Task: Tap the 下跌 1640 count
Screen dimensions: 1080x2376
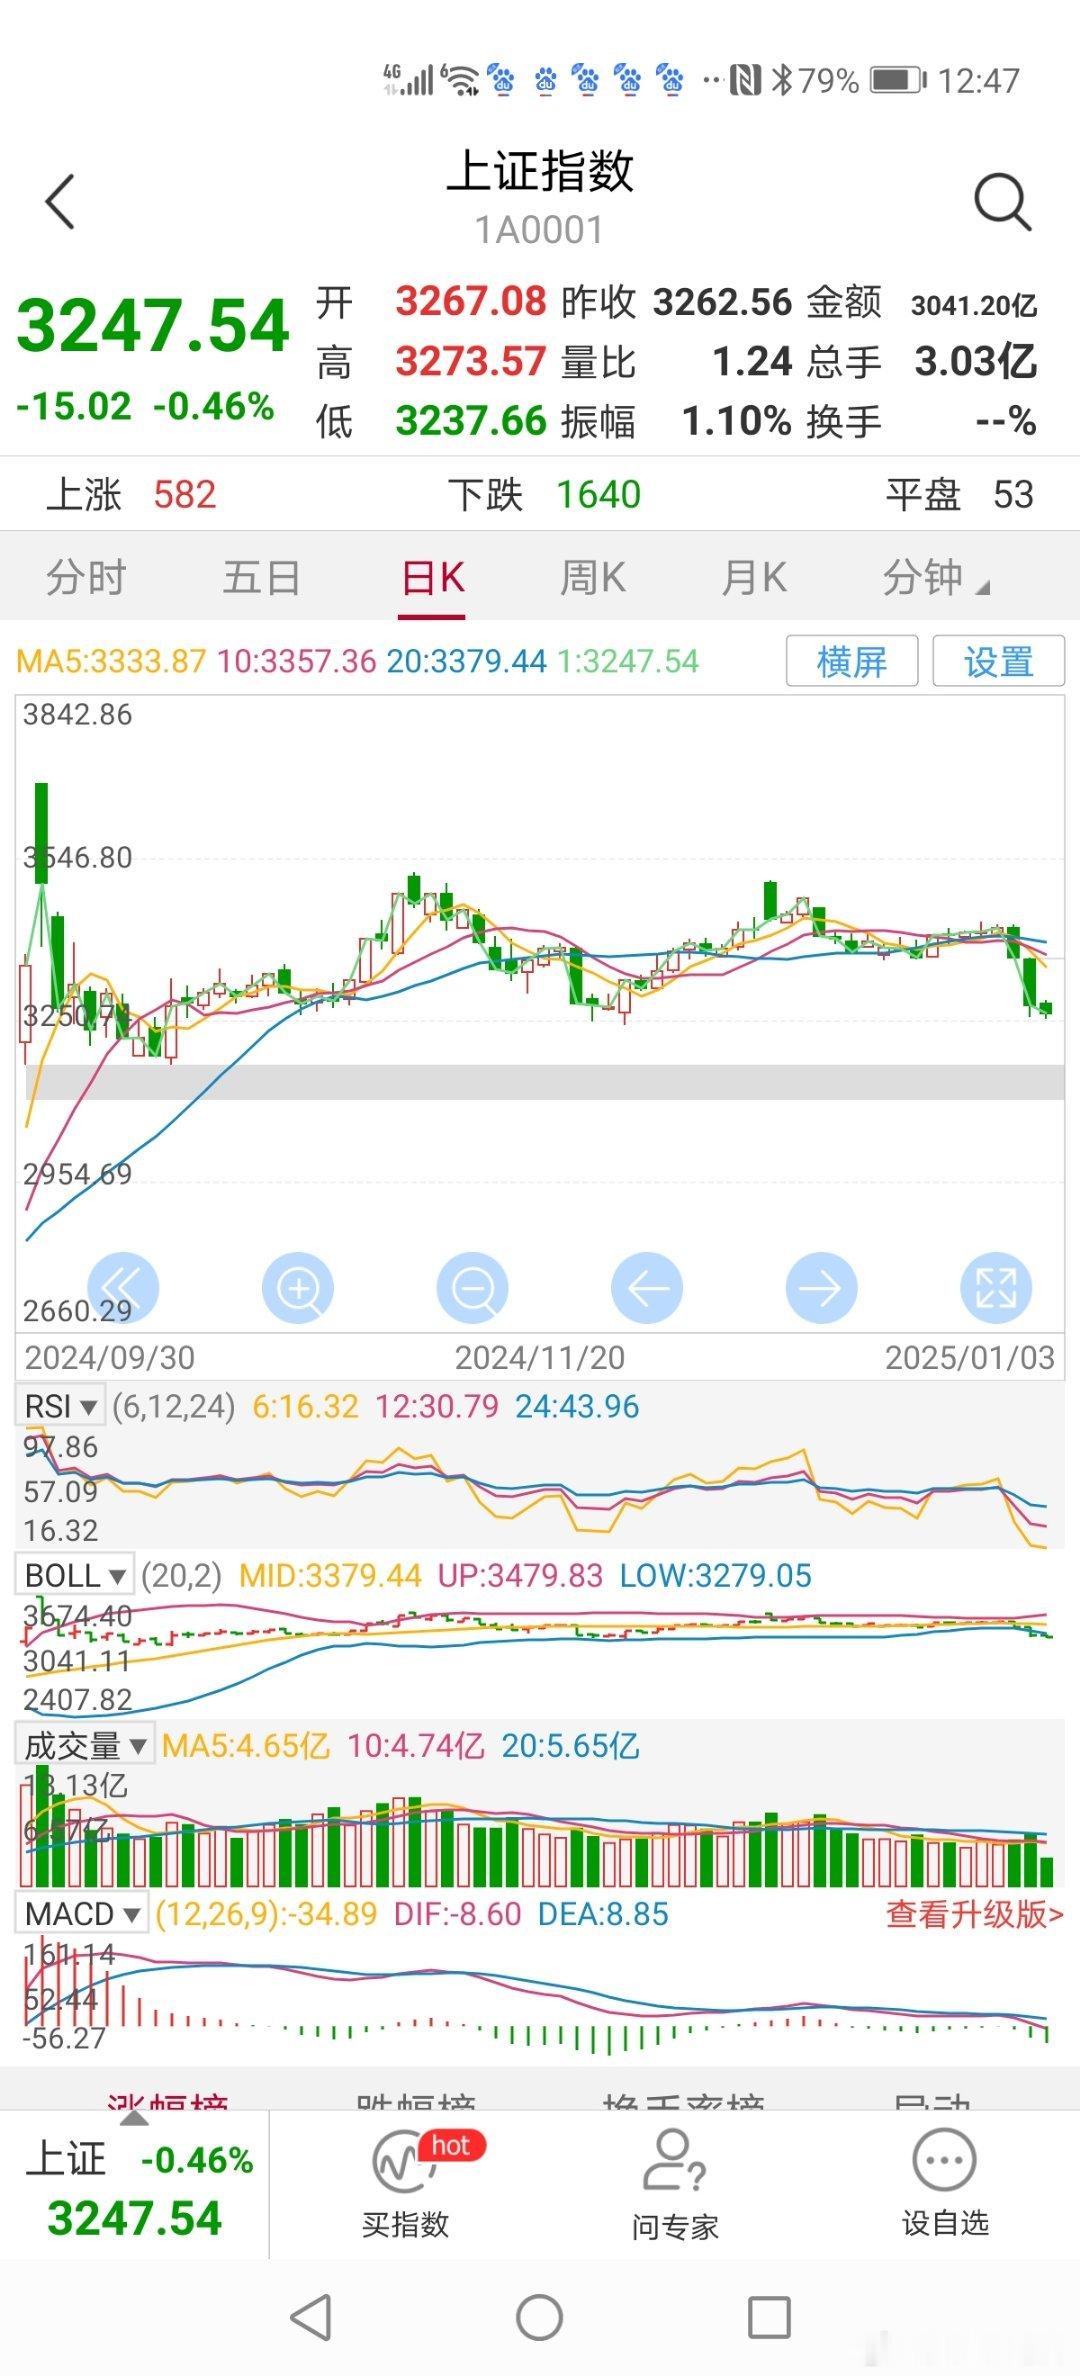Action: pyautogui.click(x=545, y=494)
